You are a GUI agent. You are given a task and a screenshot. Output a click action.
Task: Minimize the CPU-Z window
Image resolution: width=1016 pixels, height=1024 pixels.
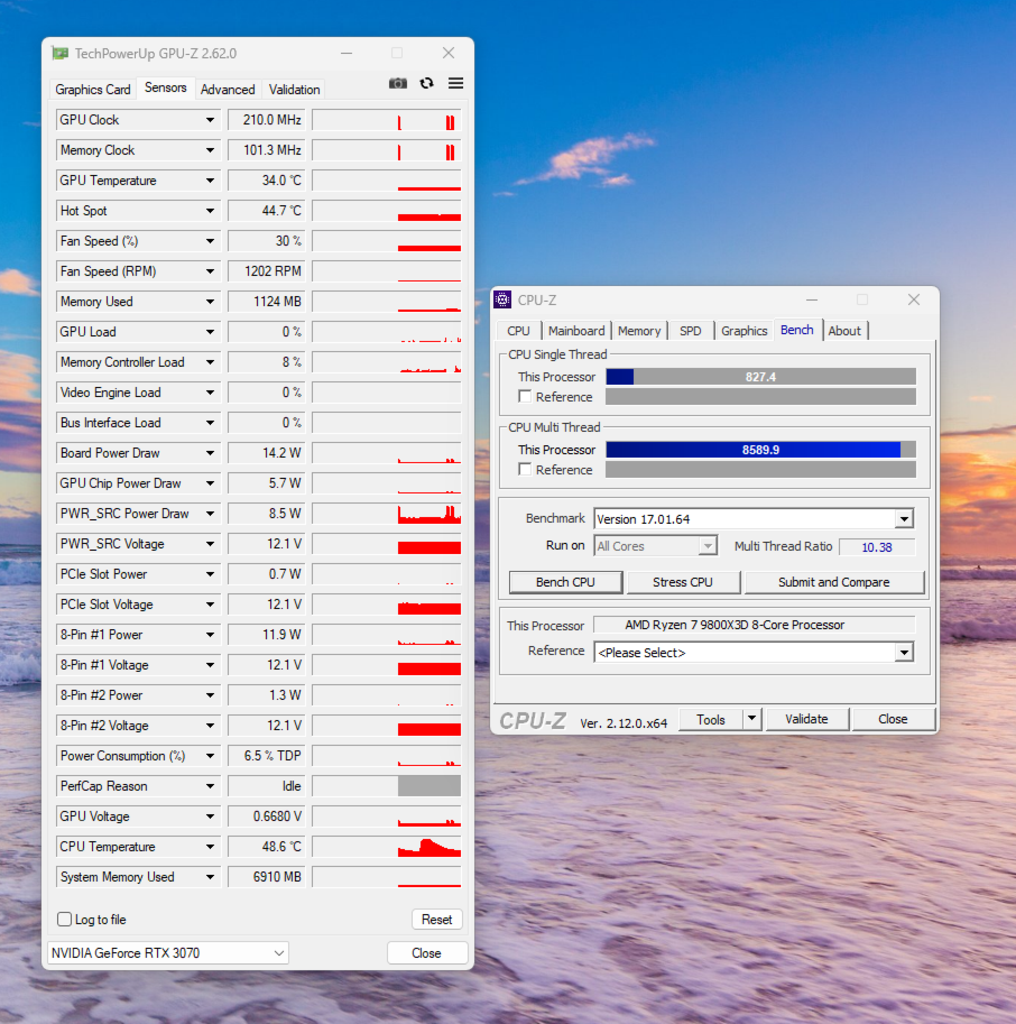812,300
